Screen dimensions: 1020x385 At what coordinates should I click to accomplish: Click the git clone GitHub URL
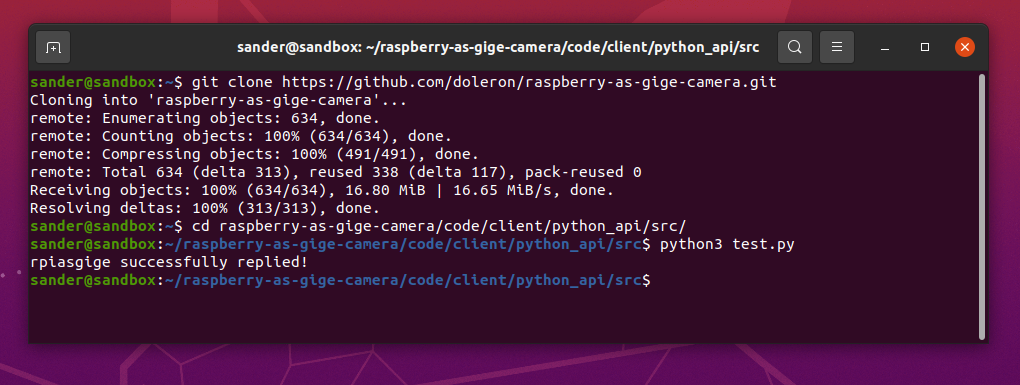(x=529, y=83)
